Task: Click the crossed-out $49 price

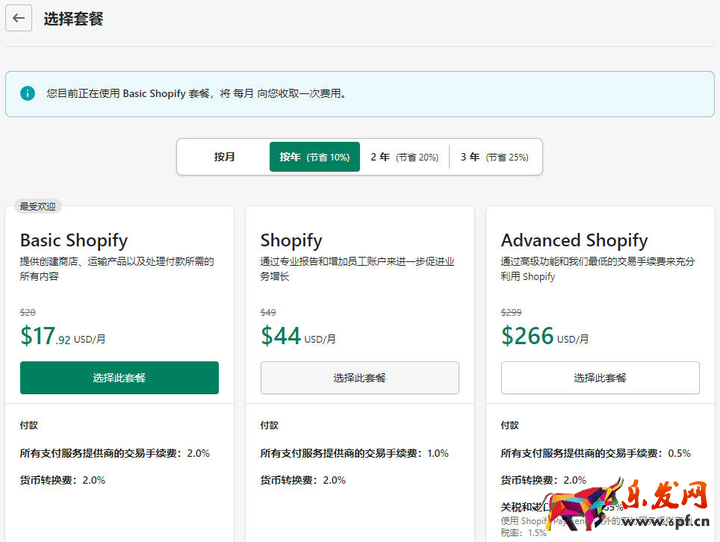Action: click(268, 313)
